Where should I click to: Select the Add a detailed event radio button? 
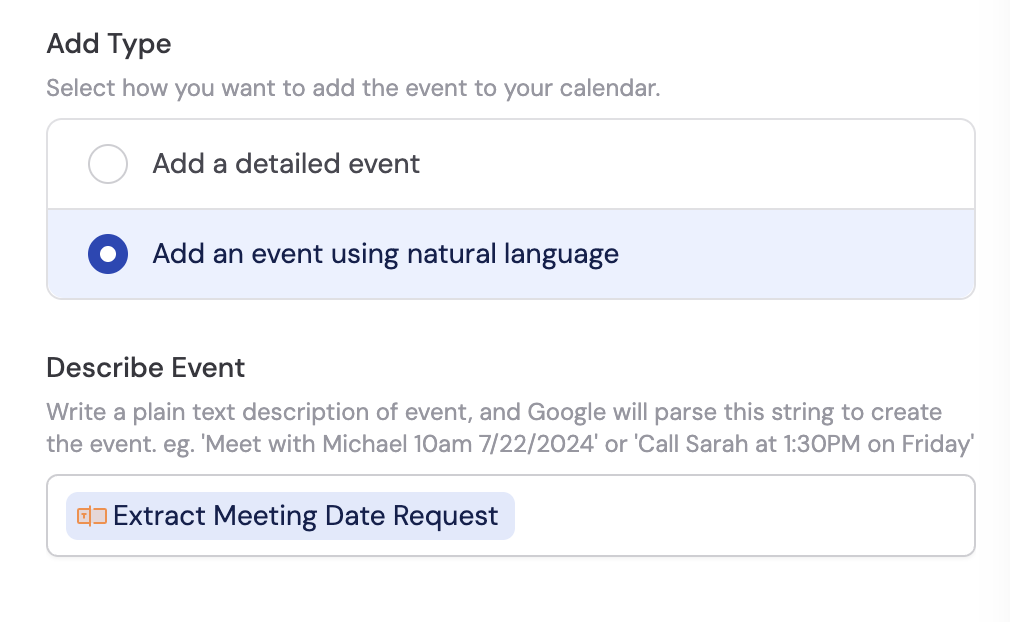coord(107,163)
